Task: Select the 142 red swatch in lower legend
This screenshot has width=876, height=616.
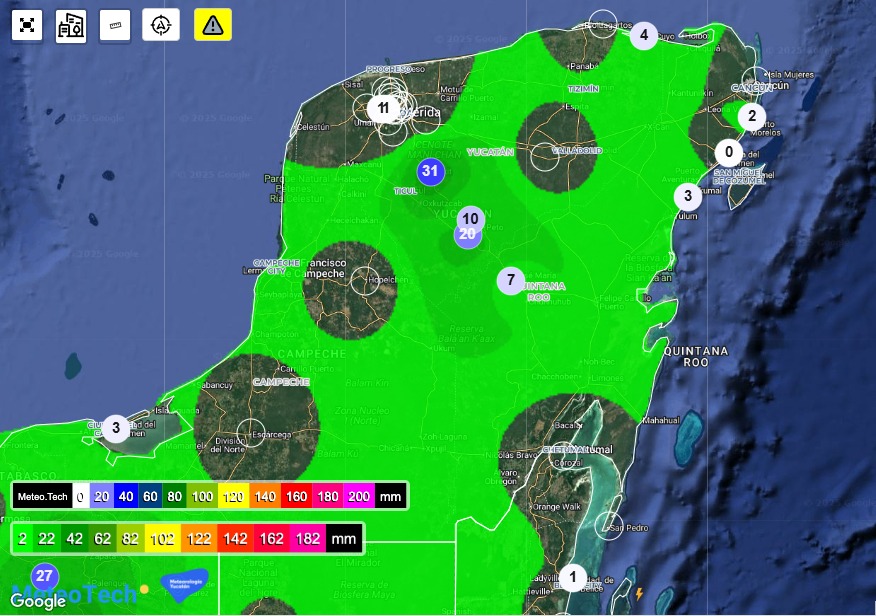Action: (x=235, y=539)
